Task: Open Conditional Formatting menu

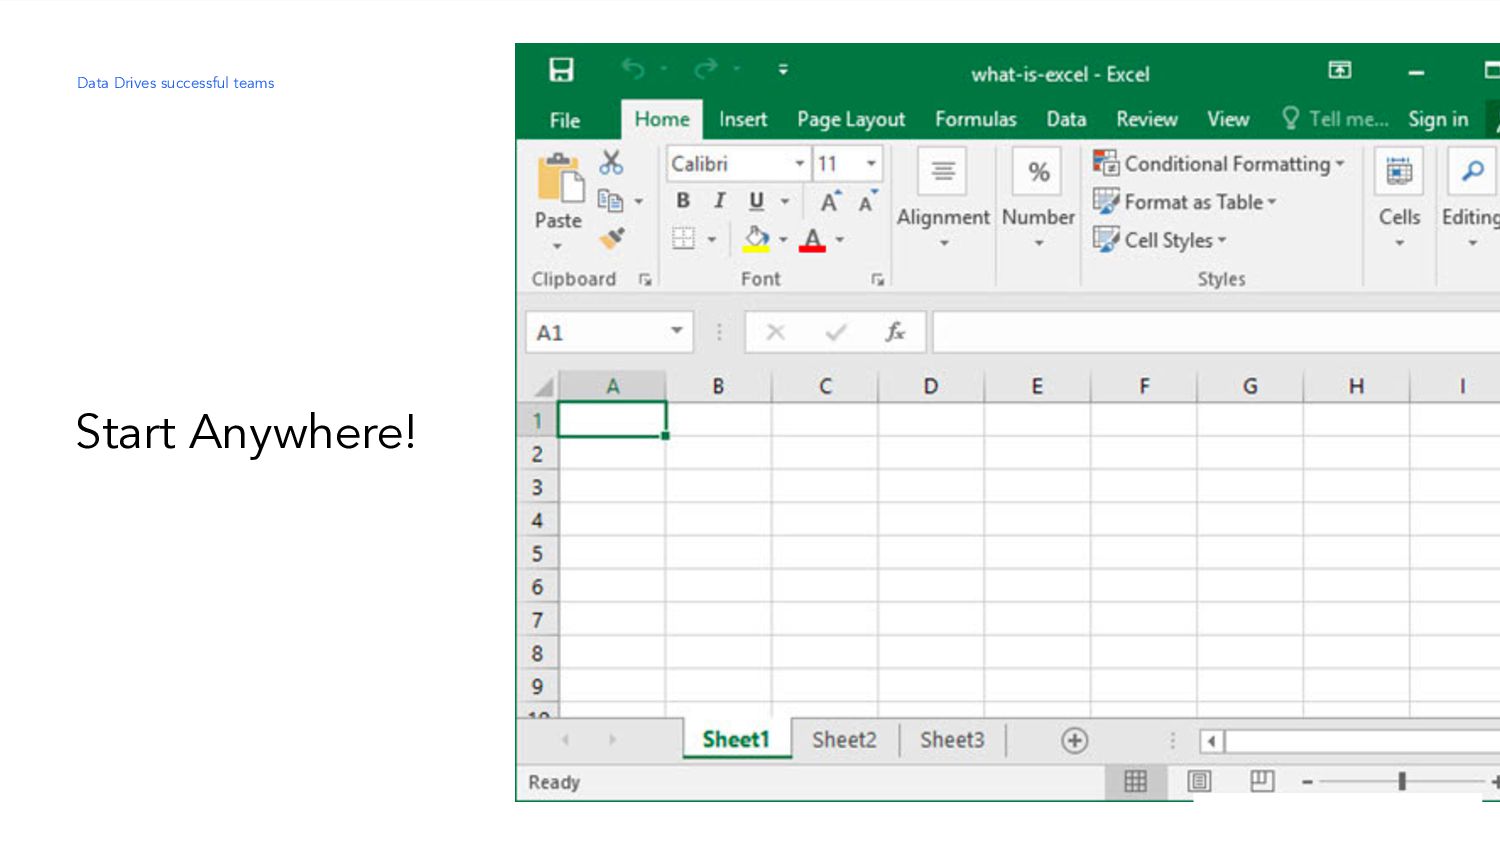Action: (x=1219, y=163)
